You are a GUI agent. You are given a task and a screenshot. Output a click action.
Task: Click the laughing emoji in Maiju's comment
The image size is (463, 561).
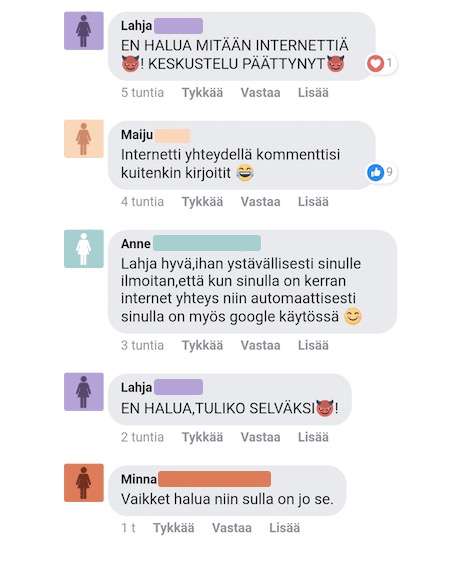click(x=245, y=173)
